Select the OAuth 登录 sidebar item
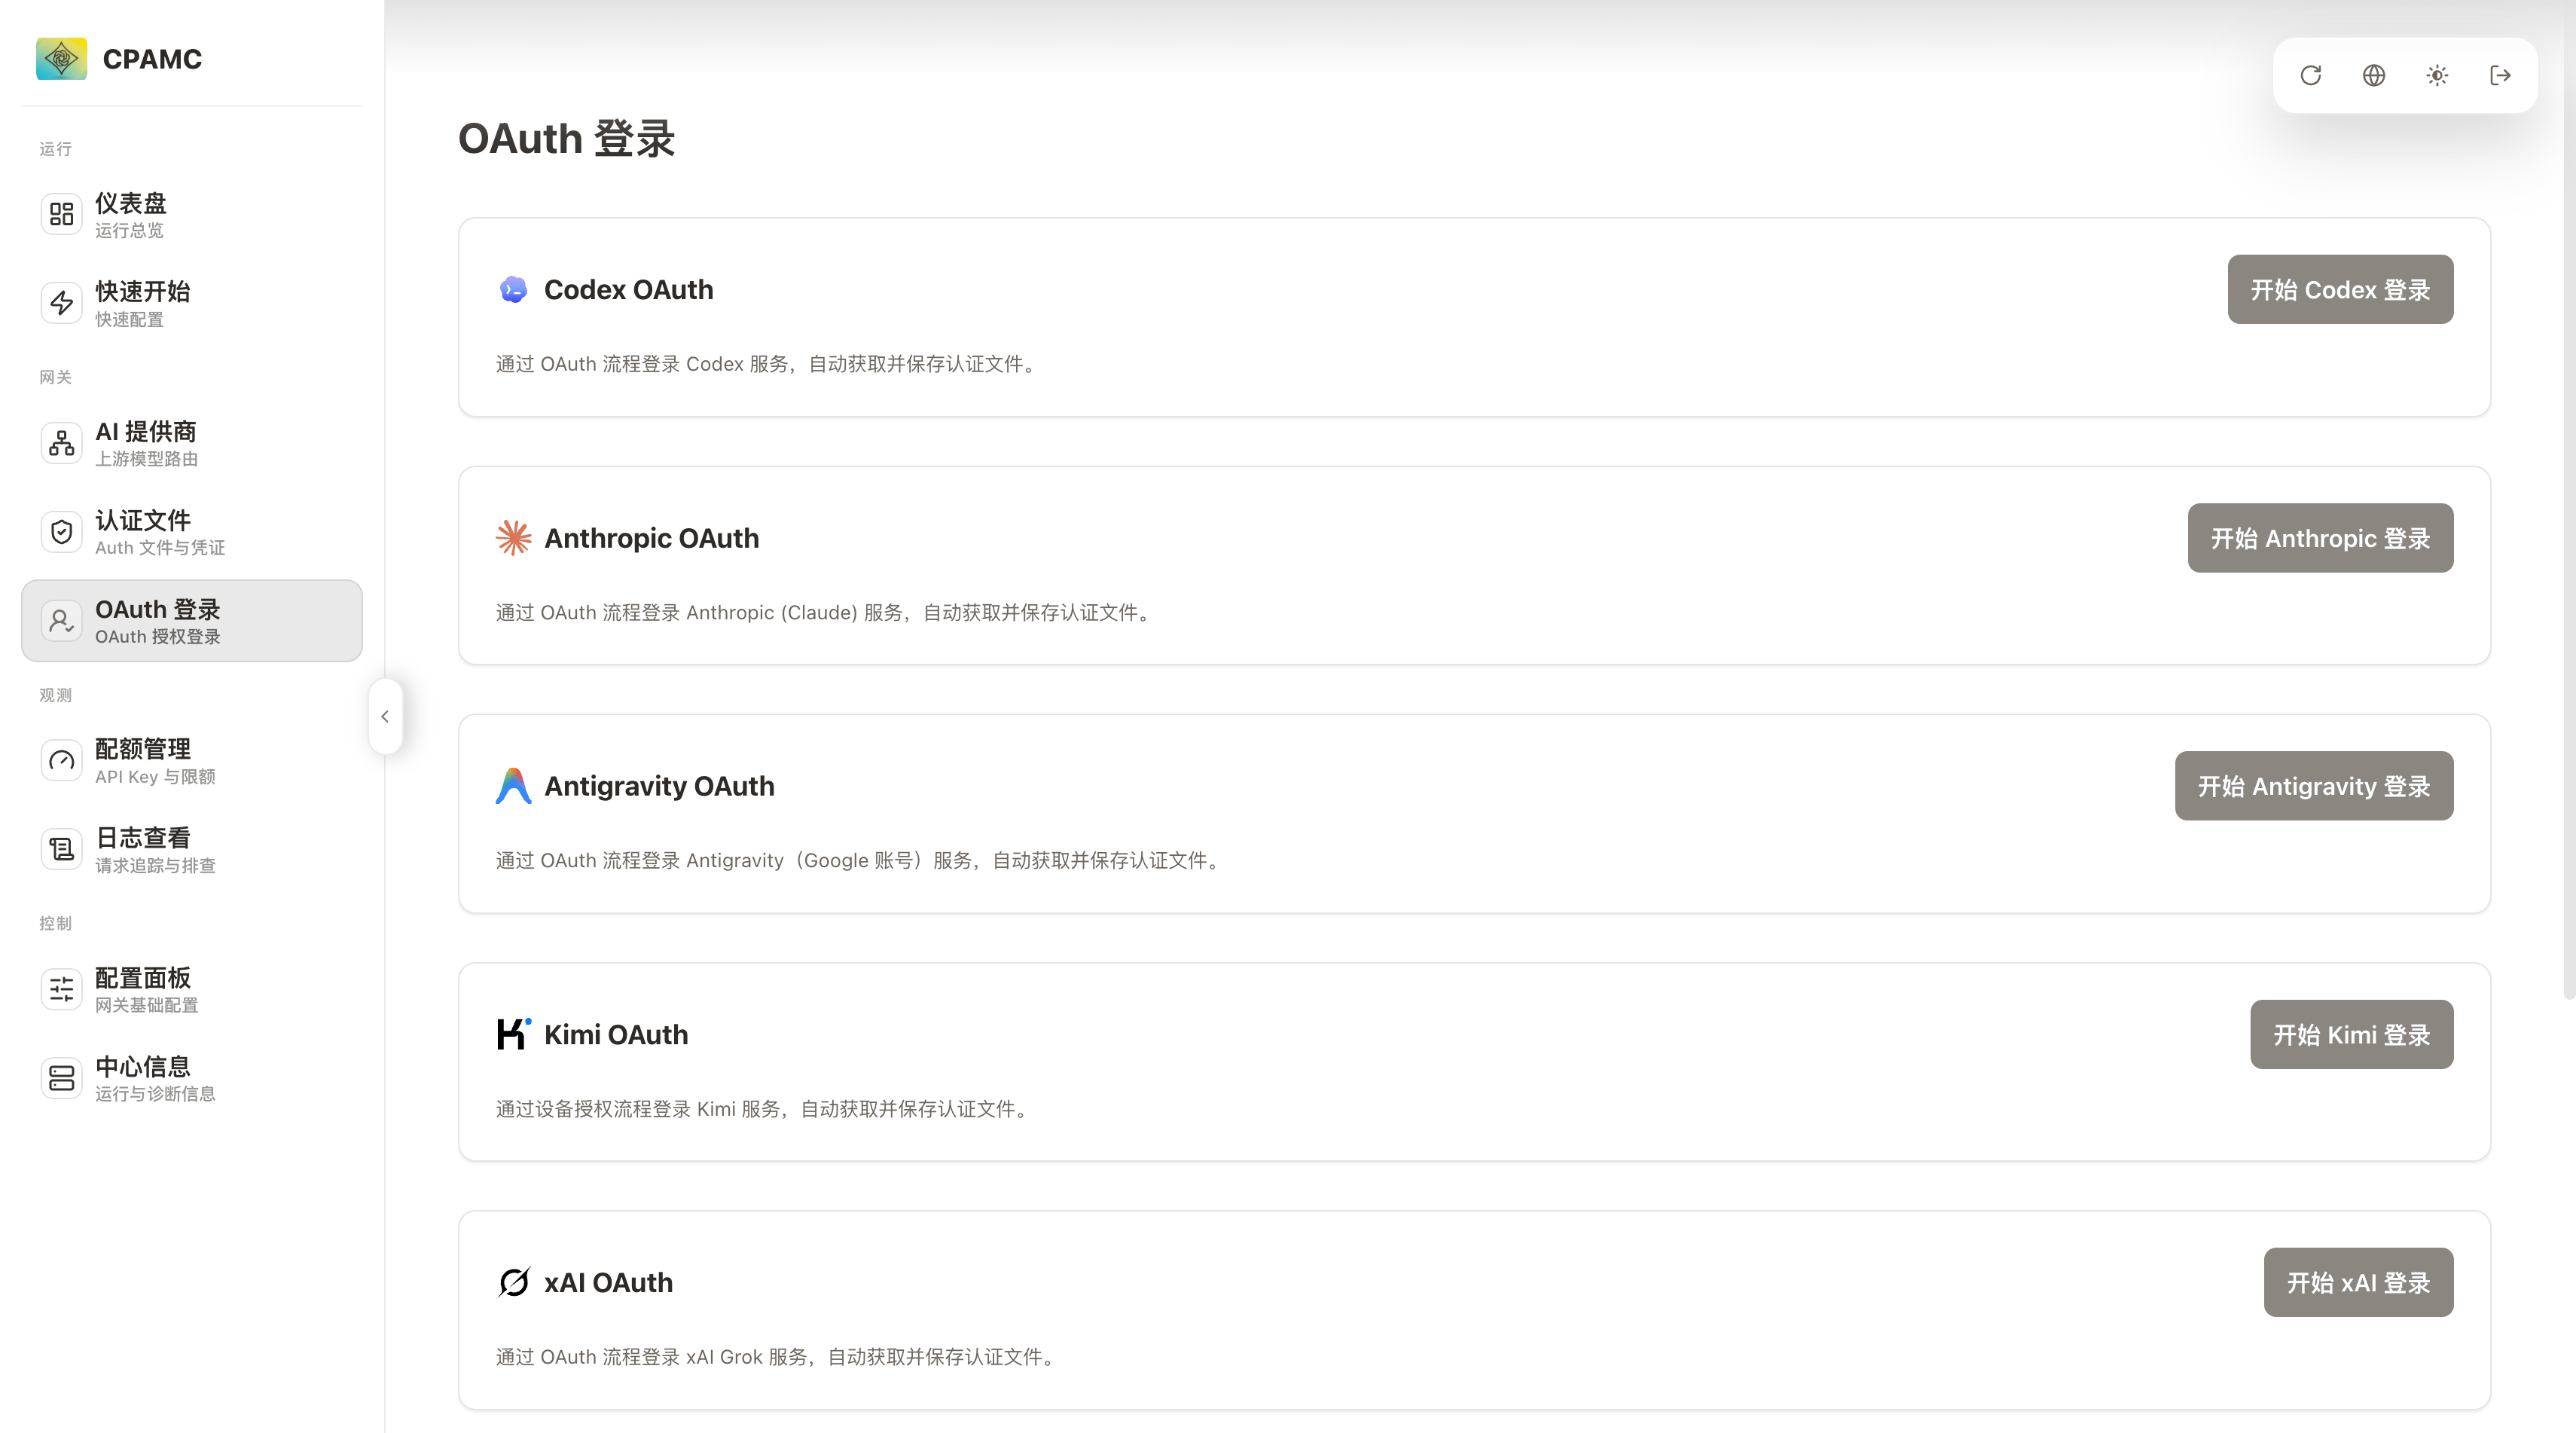Viewport: 2576px width, 1433px height. pos(192,621)
